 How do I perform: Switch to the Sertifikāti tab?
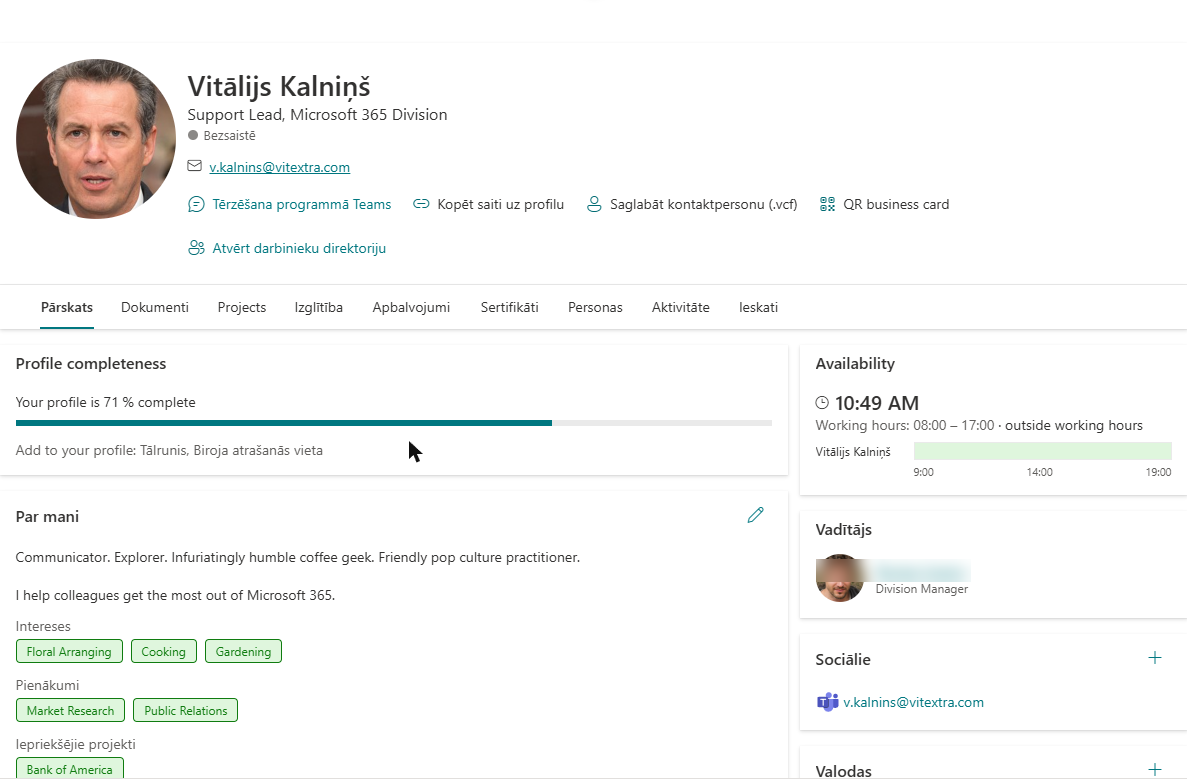click(x=509, y=307)
